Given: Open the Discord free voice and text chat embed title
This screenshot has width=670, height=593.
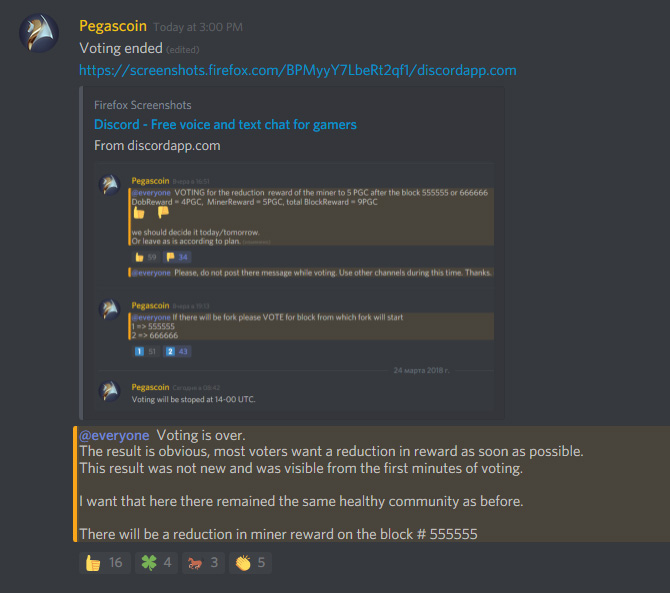Looking at the screenshot, I should tap(225, 124).
